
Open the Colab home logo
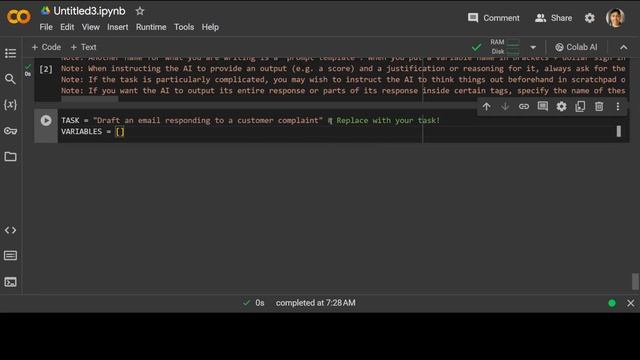(x=18, y=17)
